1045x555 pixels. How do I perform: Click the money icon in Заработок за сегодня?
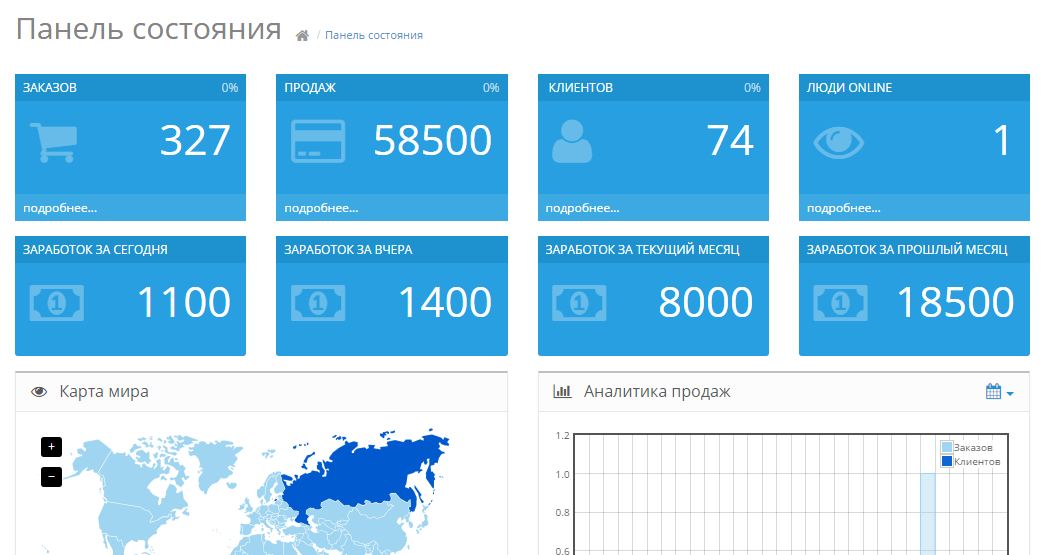click(56, 303)
